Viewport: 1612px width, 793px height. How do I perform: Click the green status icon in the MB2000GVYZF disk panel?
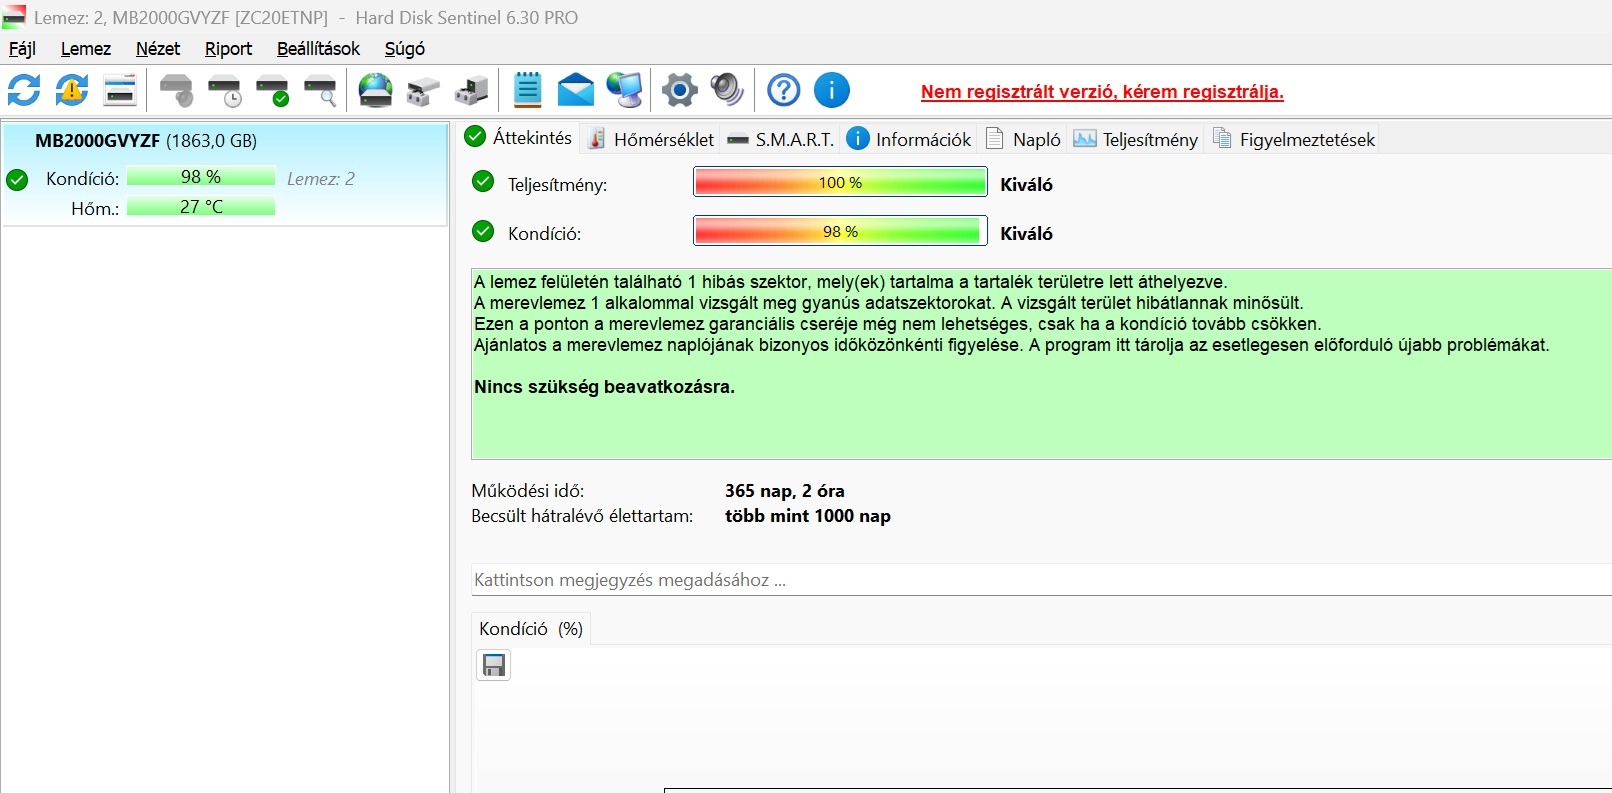[17, 180]
